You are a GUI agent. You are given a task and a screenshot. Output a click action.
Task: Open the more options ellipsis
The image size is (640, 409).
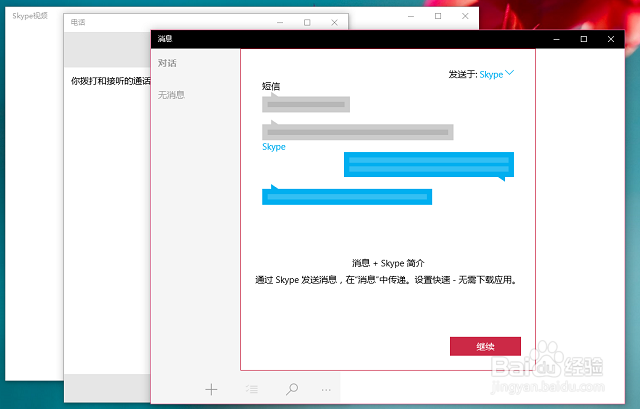[x=326, y=390]
